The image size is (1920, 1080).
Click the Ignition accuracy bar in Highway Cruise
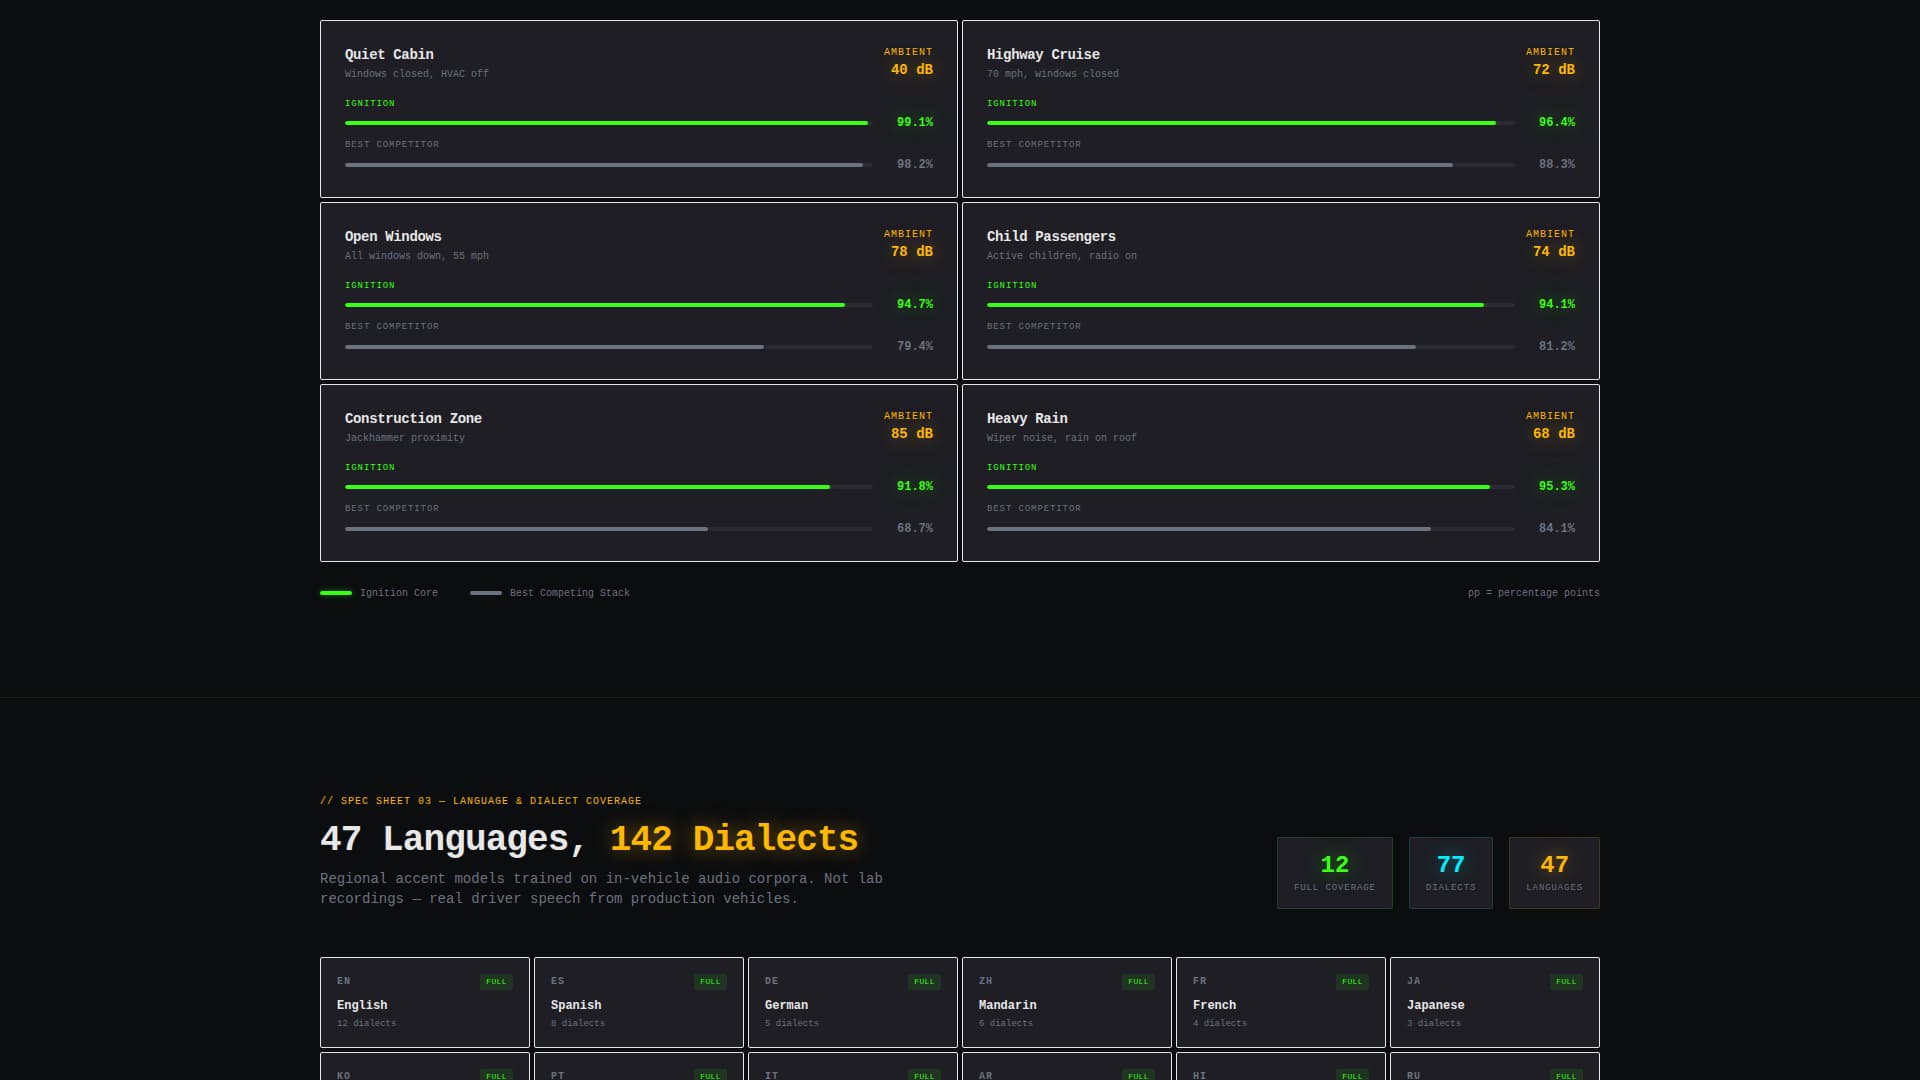1250,123
